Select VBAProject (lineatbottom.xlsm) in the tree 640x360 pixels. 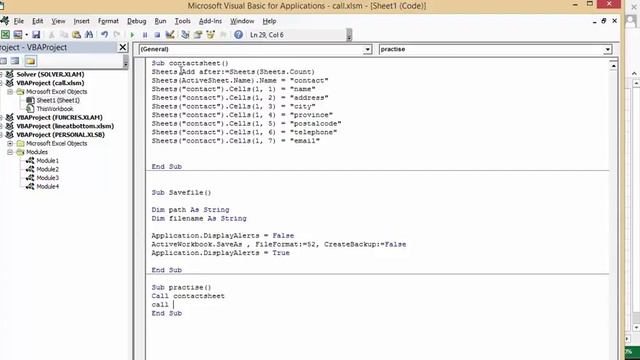tap(65, 126)
